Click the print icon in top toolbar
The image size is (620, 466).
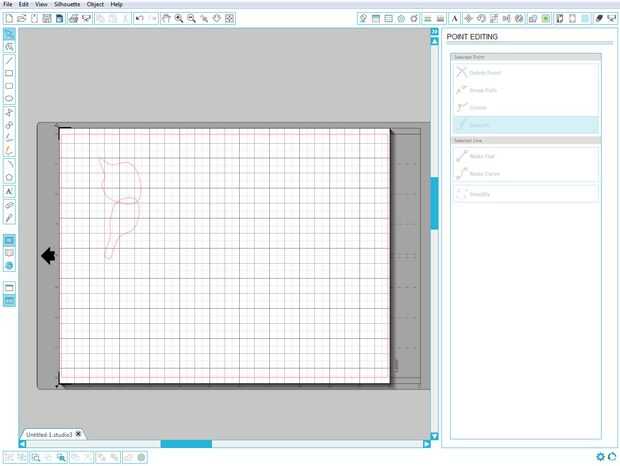point(73,18)
